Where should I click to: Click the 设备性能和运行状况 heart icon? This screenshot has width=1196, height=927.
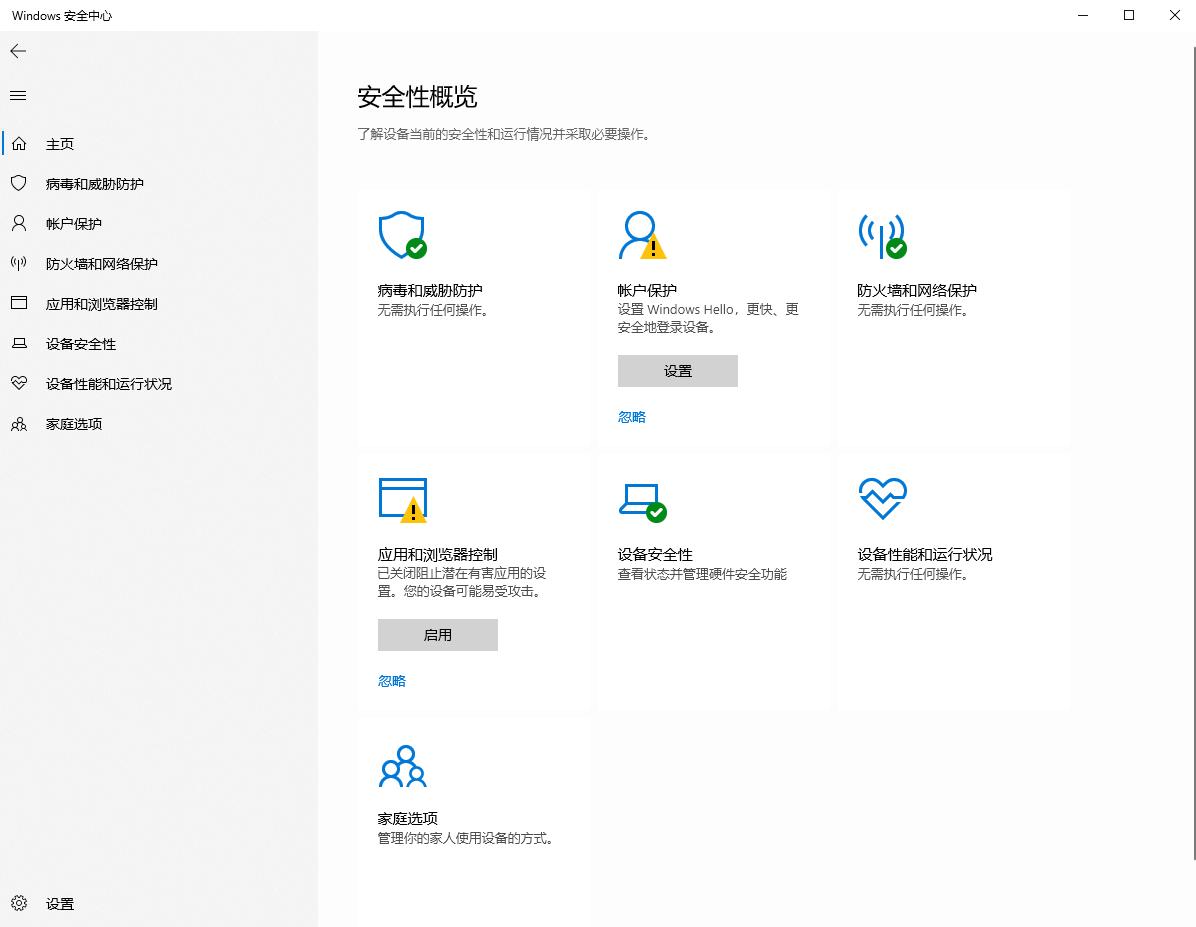(x=882, y=496)
